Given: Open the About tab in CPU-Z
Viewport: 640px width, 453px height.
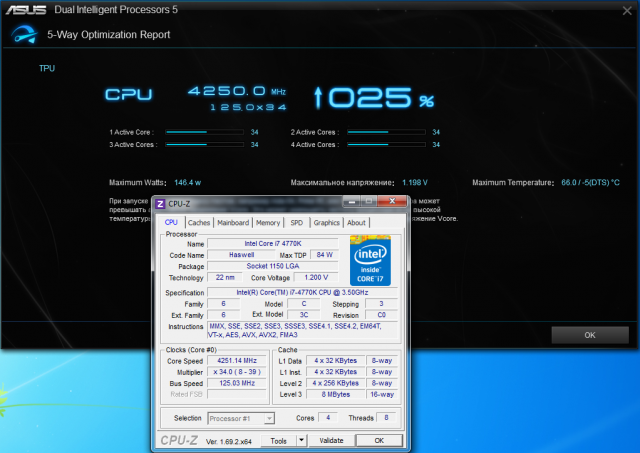Looking at the screenshot, I should 356,223.
